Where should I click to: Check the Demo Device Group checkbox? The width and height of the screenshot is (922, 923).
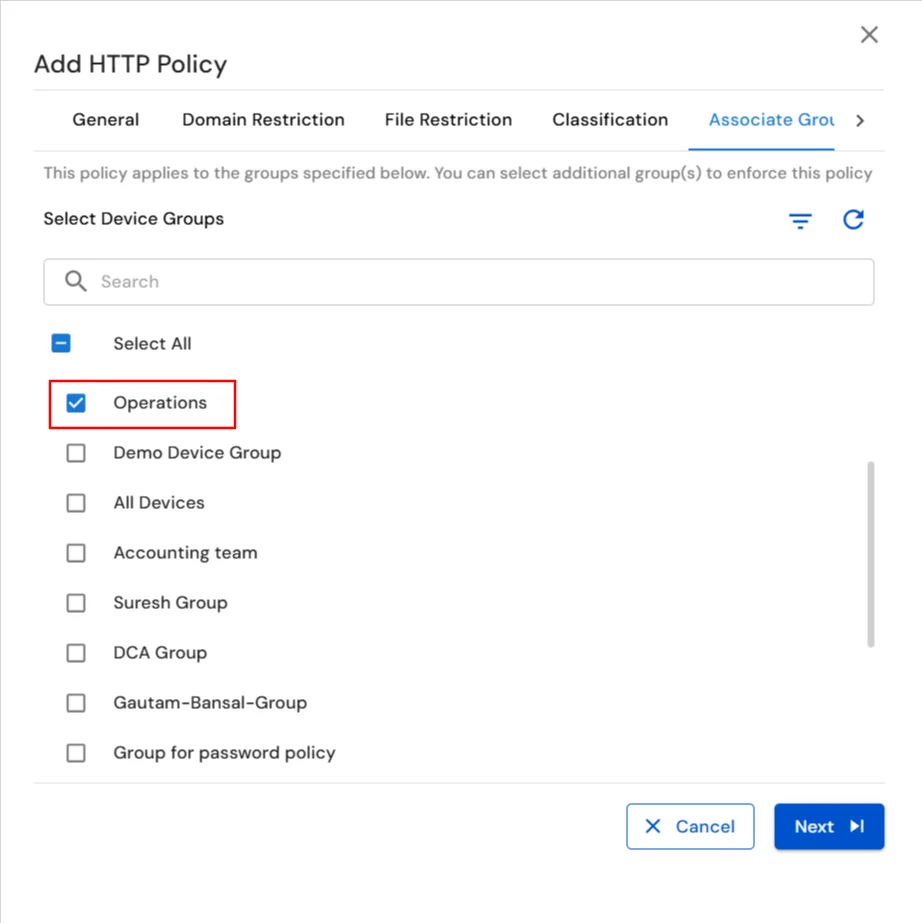[x=75, y=452]
